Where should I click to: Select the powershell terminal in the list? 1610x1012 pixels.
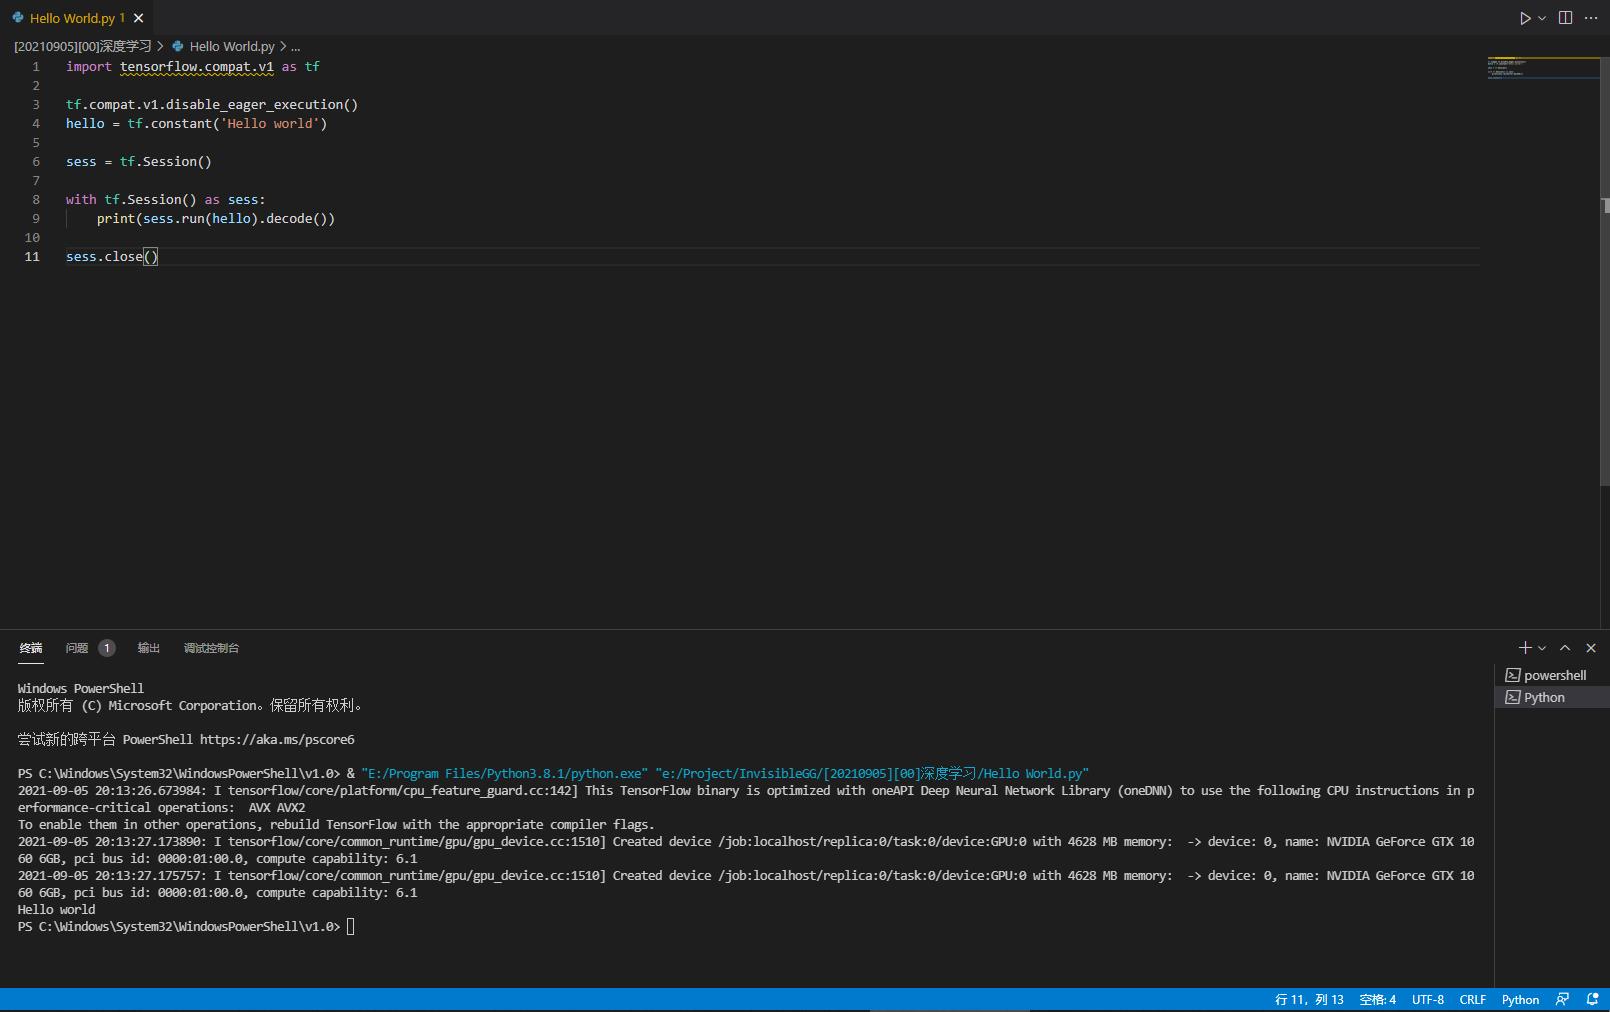(1552, 675)
